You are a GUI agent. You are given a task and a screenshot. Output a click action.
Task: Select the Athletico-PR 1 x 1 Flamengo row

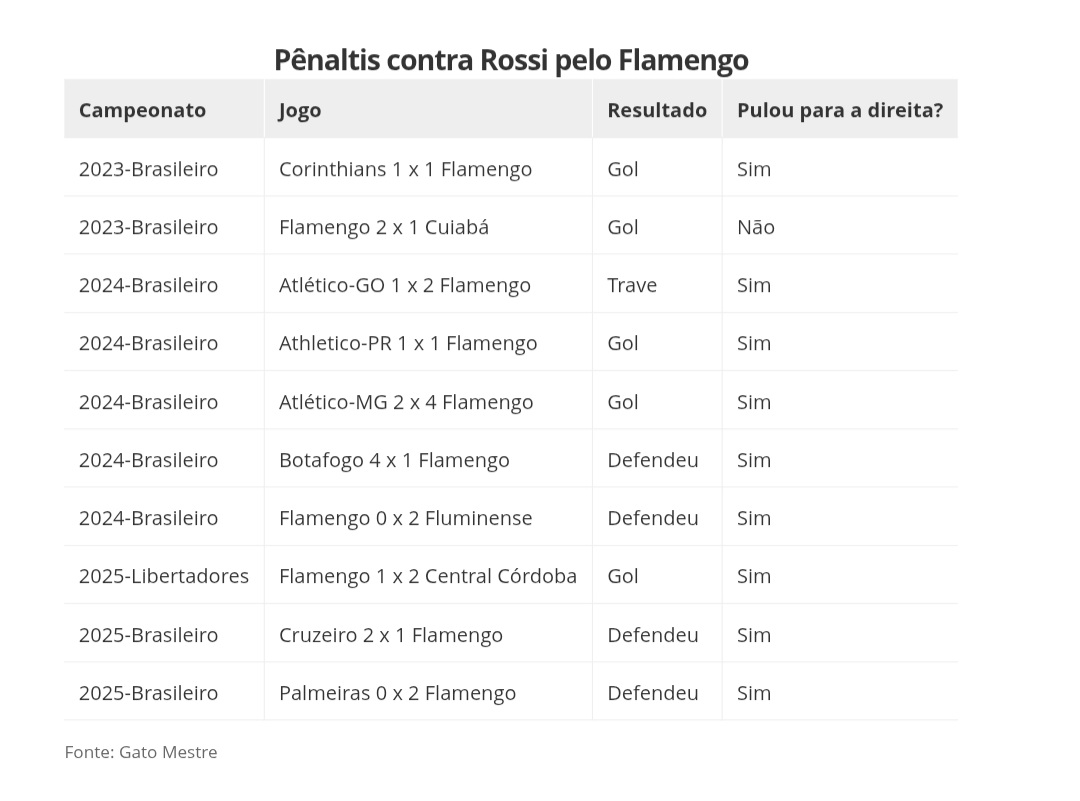click(x=510, y=342)
